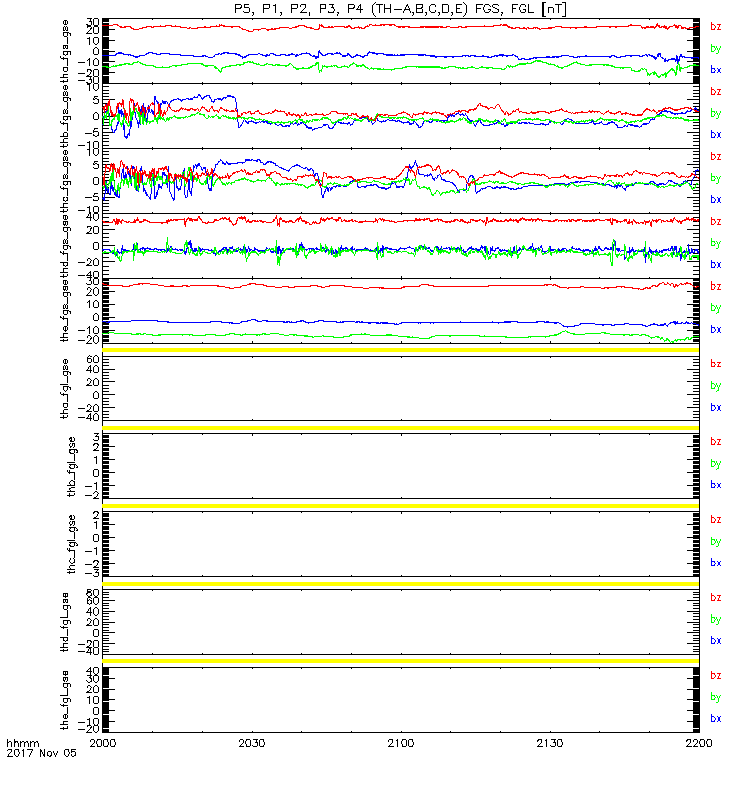Click the 2100 time tick label

[401, 743]
